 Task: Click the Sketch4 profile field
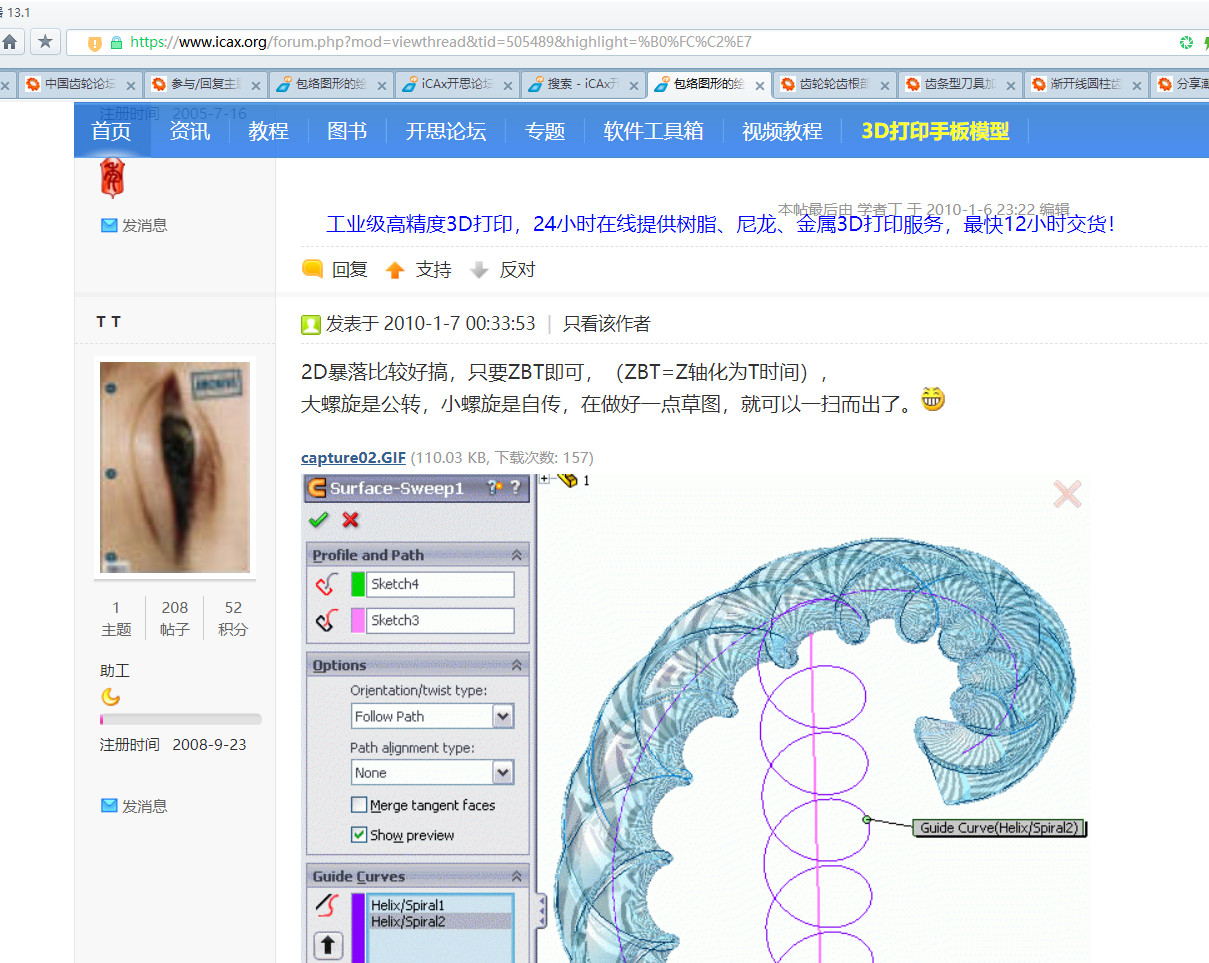(440, 584)
